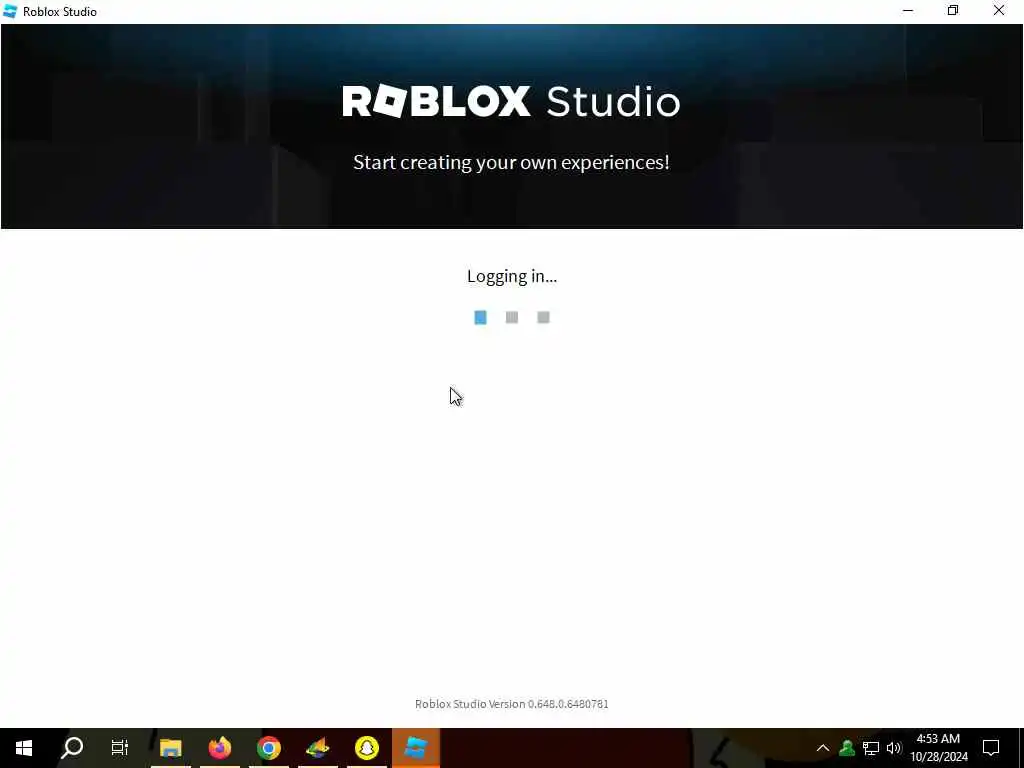Click the Roblox Studio title bar icon
The image size is (1024, 768).
coord(10,11)
